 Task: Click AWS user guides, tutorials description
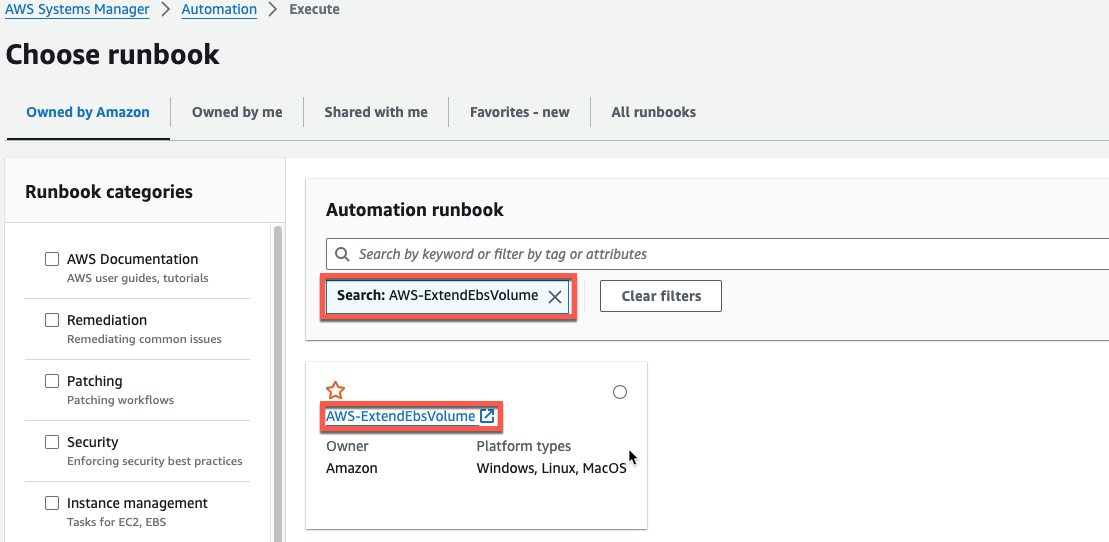coord(137,278)
